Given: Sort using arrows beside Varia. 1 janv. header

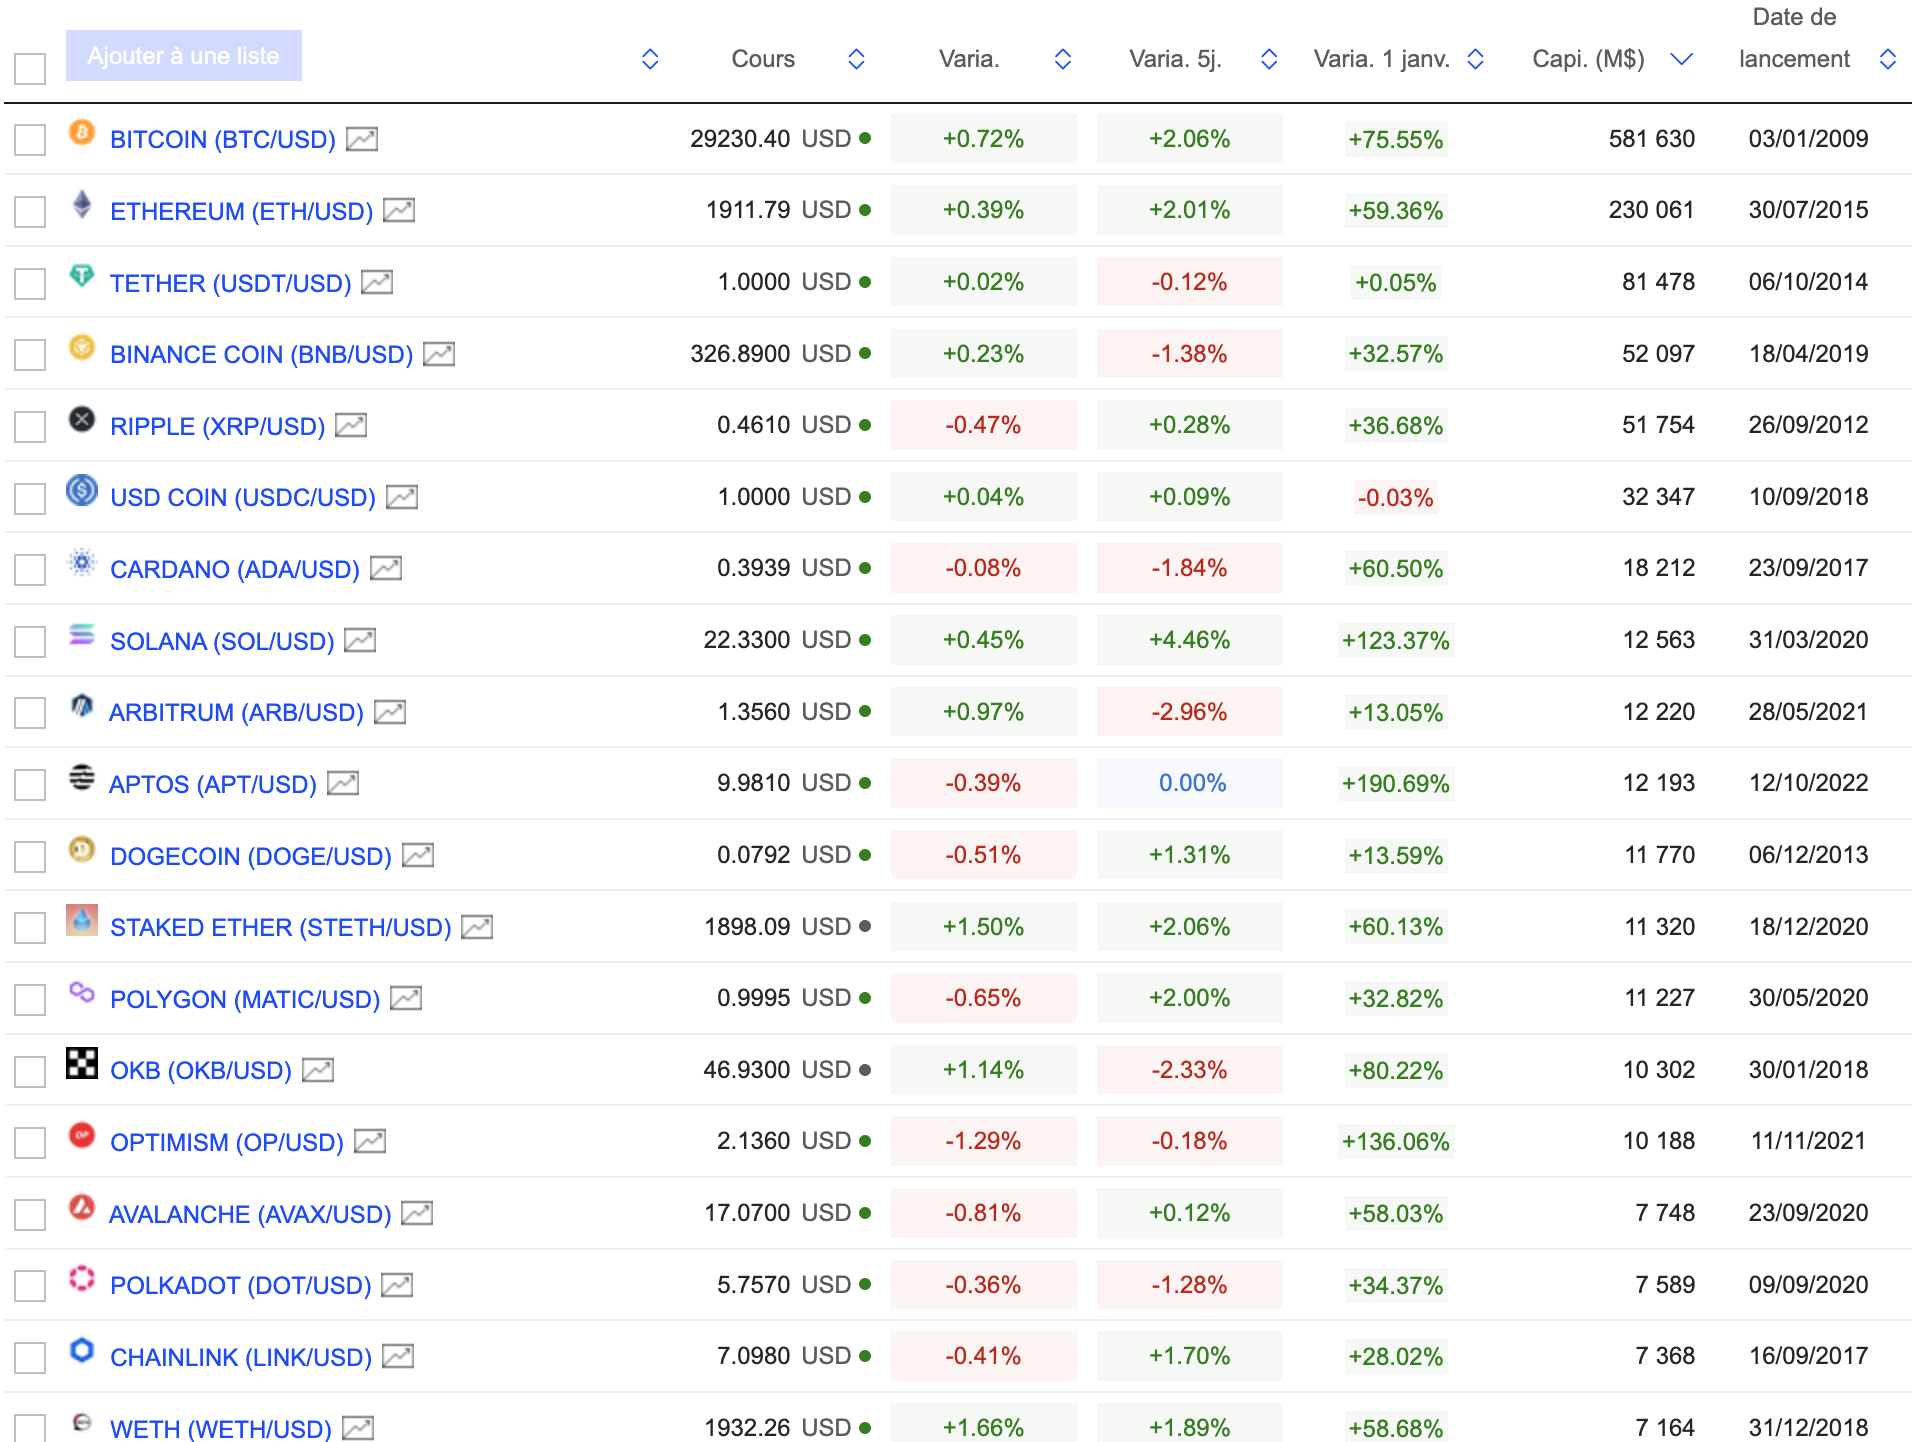Looking at the screenshot, I should [x=1475, y=59].
